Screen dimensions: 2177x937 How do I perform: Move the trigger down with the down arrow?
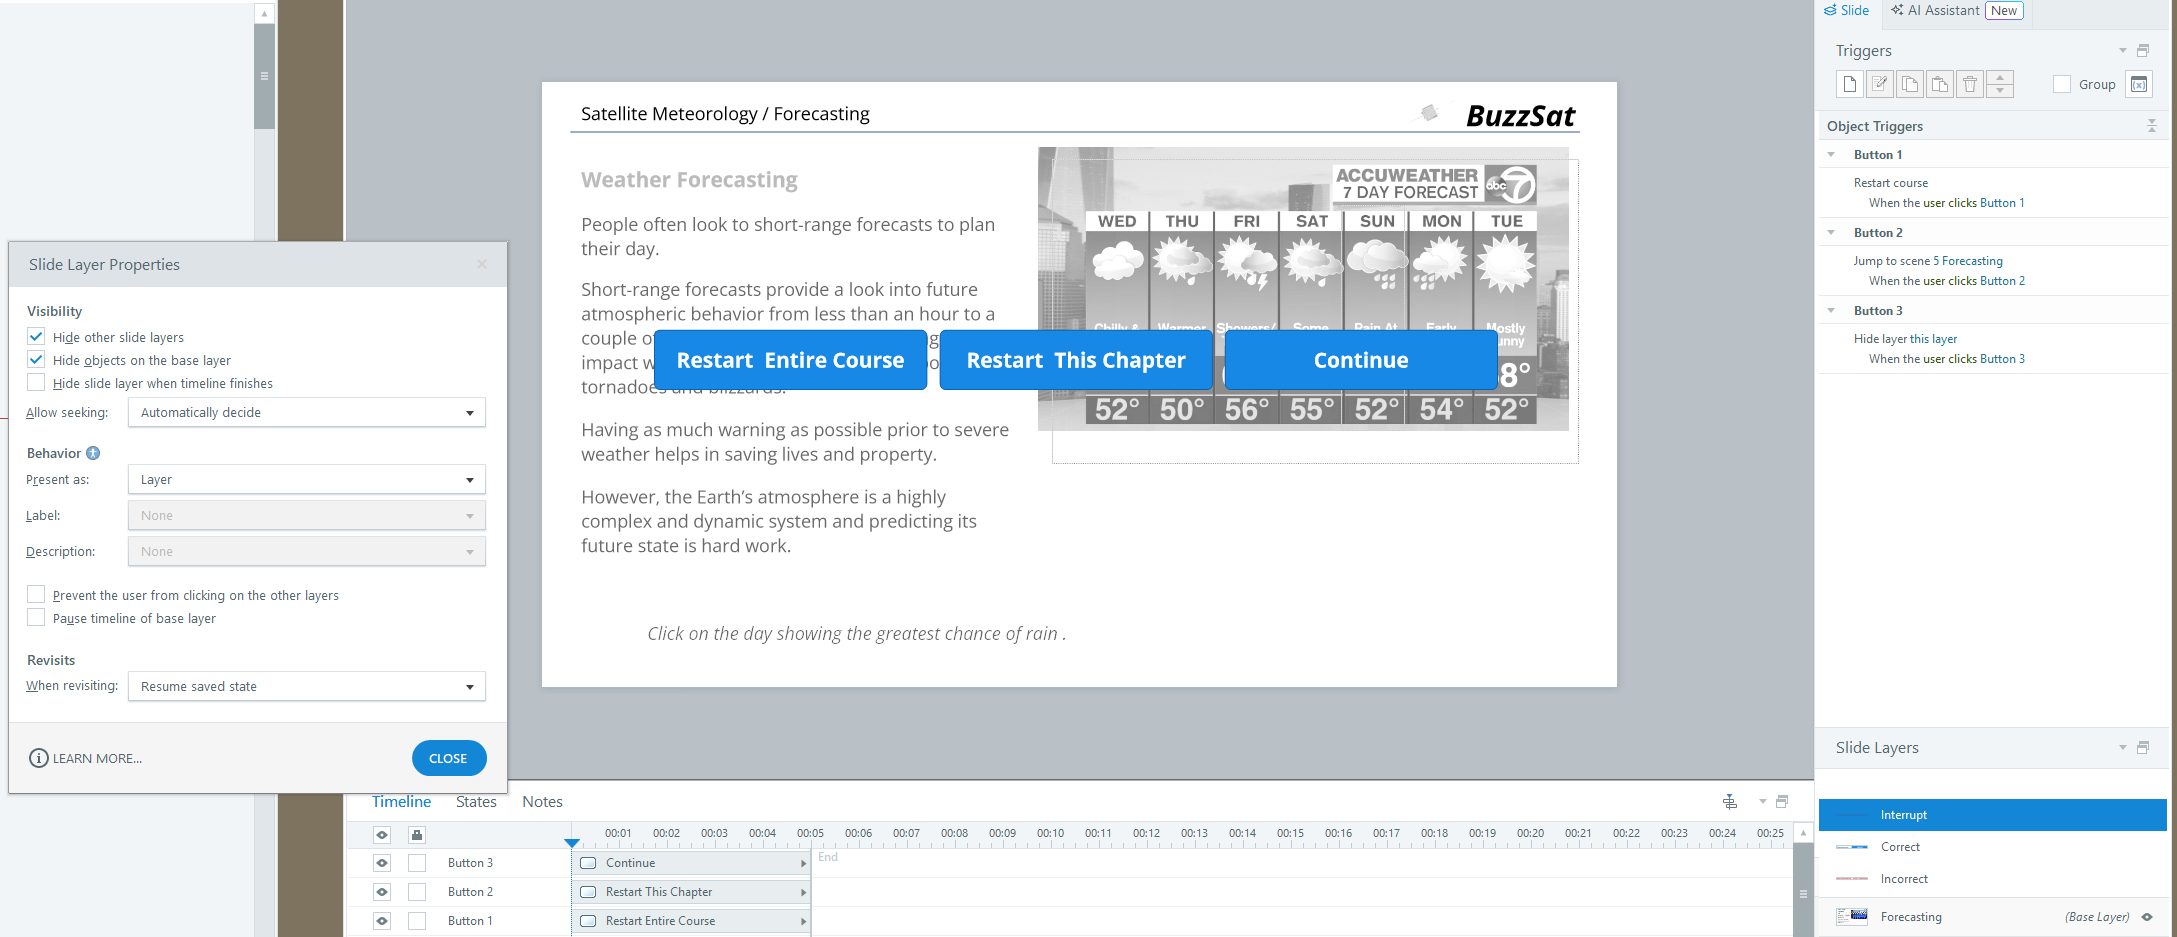click(2000, 91)
